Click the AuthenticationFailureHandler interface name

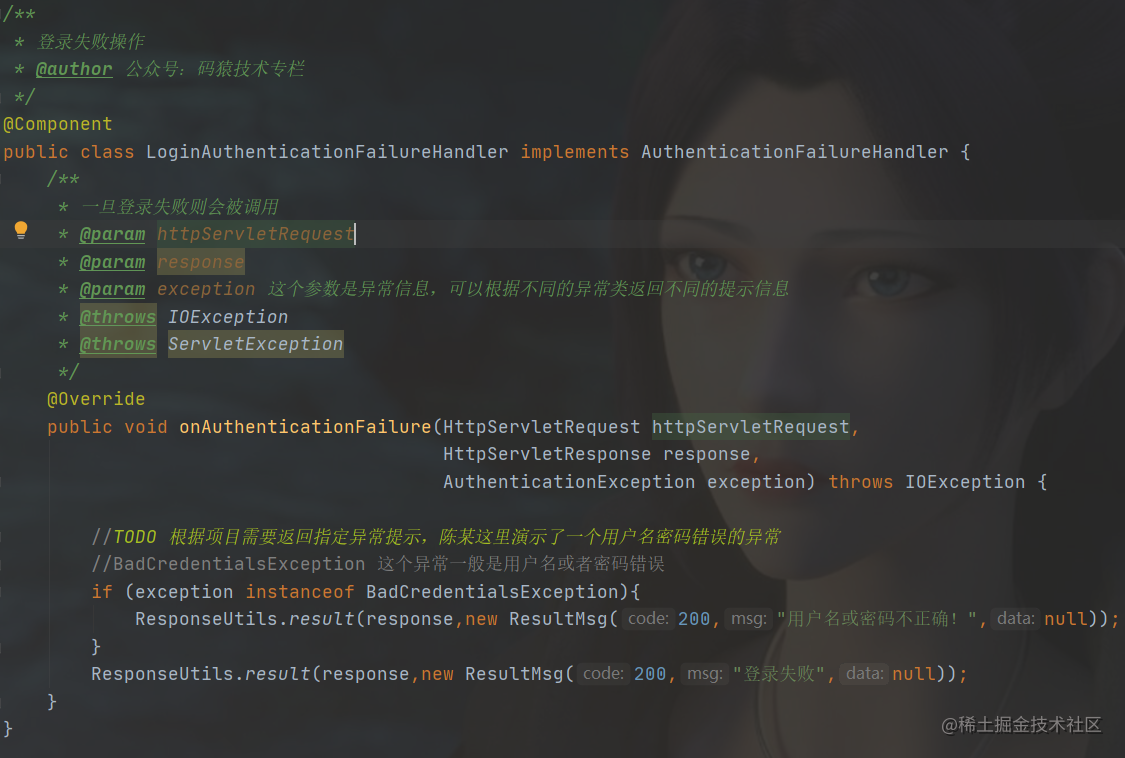(794, 152)
